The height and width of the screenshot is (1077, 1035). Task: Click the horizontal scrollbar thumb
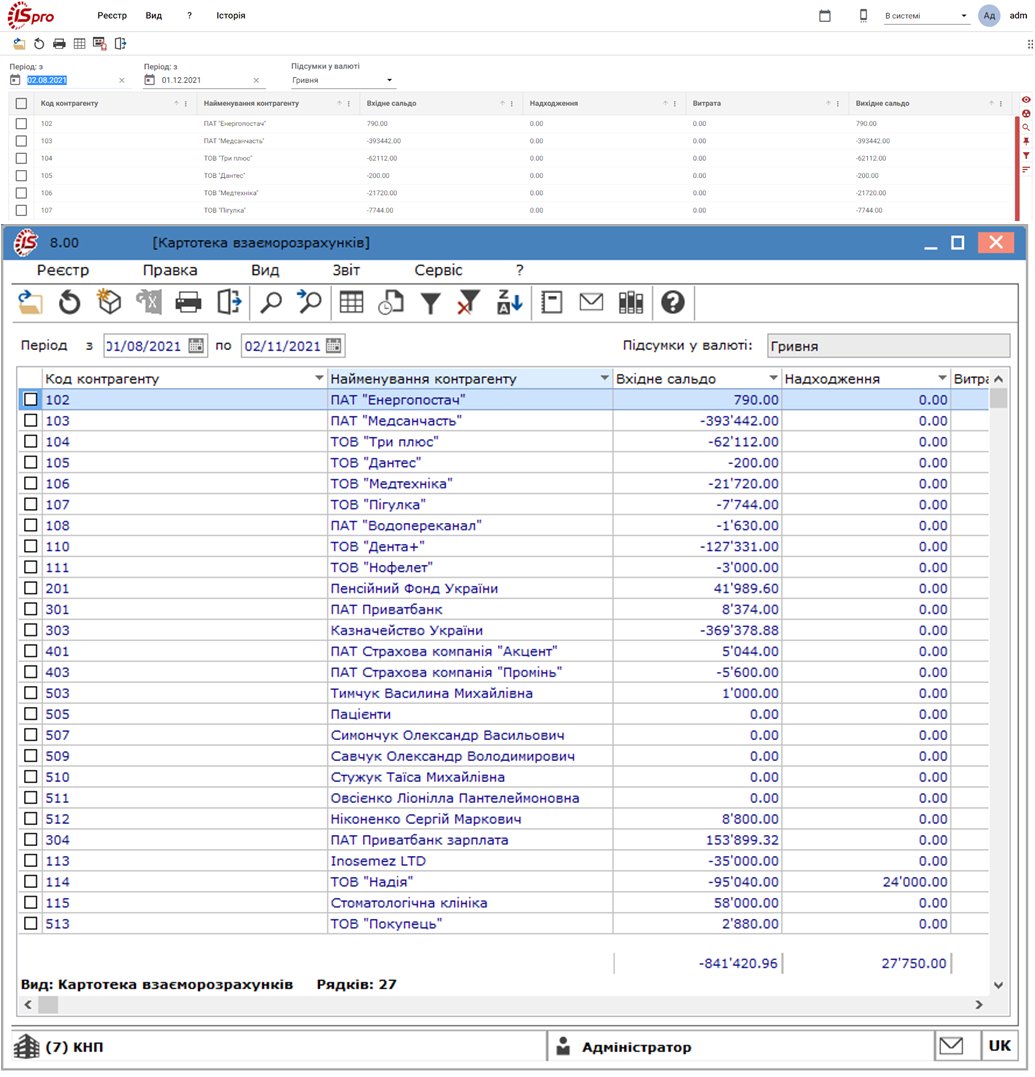click(x=48, y=1005)
